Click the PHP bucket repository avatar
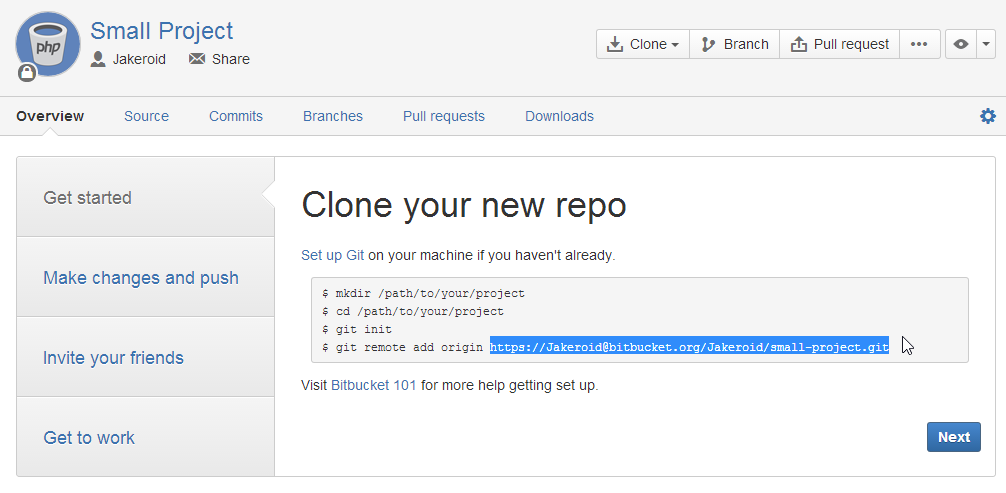This screenshot has height=493, width=1006. coord(48,44)
